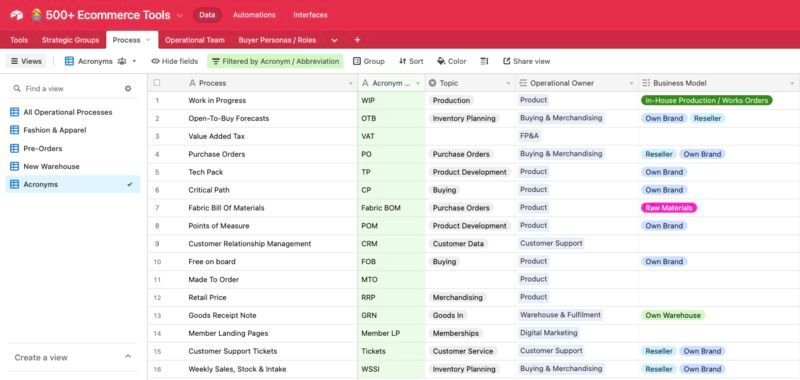
Task: Click the "Warehouse & Fulfilment" owner cell
Action: coord(577,315)
